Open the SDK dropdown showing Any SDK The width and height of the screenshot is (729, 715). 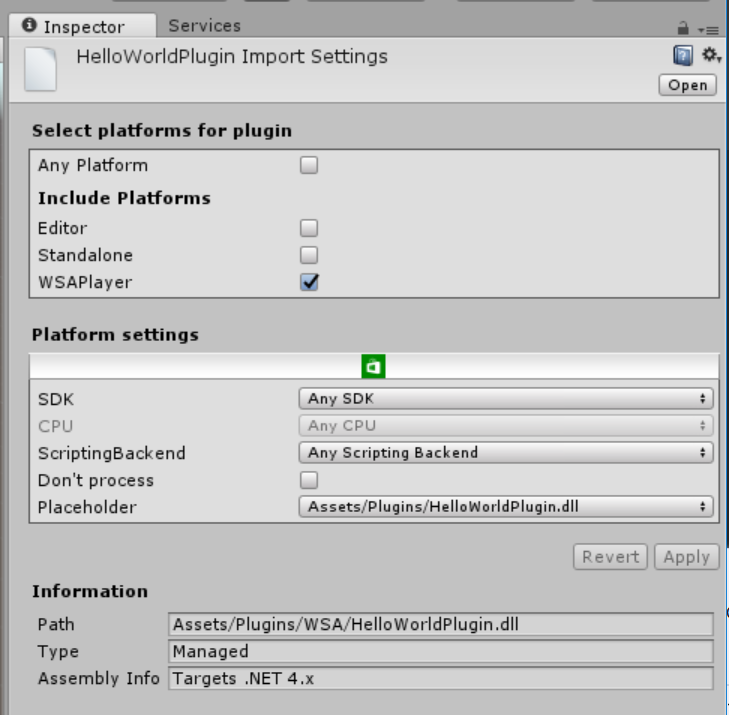tap(506, 399)
